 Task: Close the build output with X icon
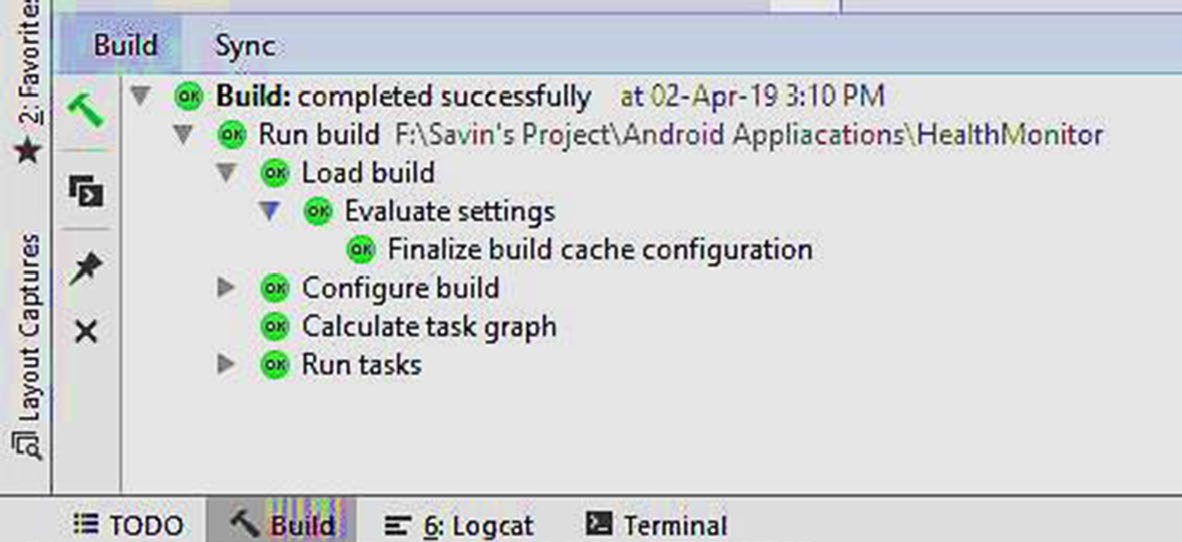coord(86,331)
